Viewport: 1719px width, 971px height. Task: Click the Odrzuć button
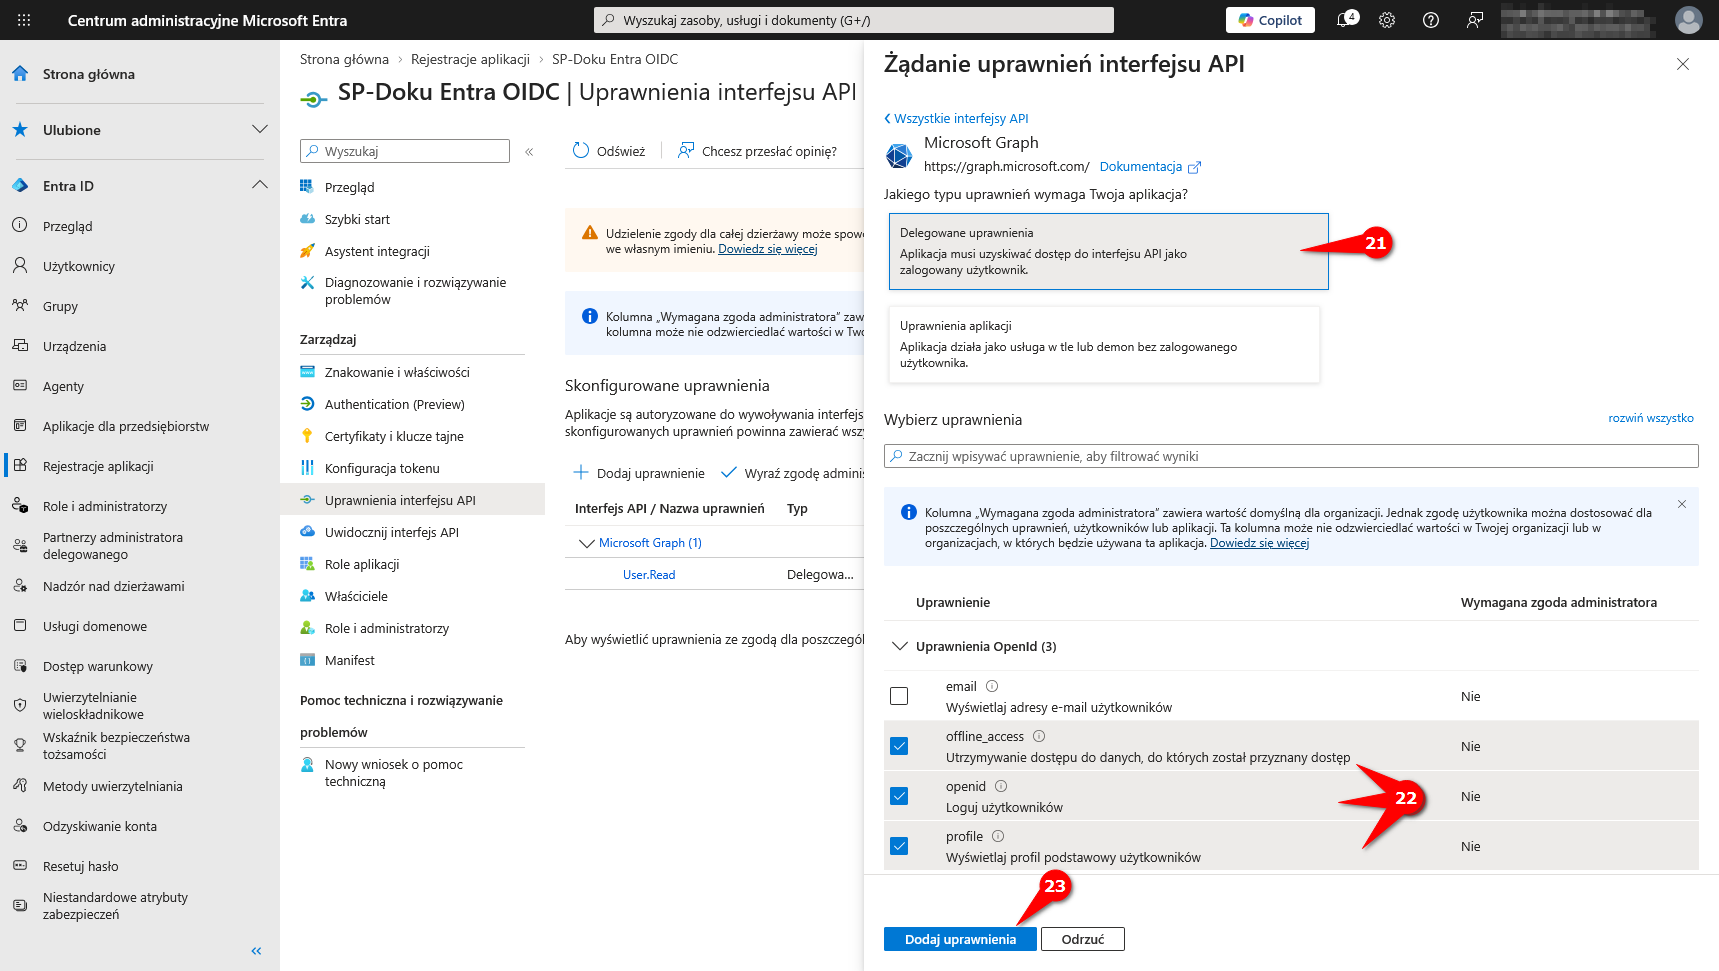point(1083,939)
